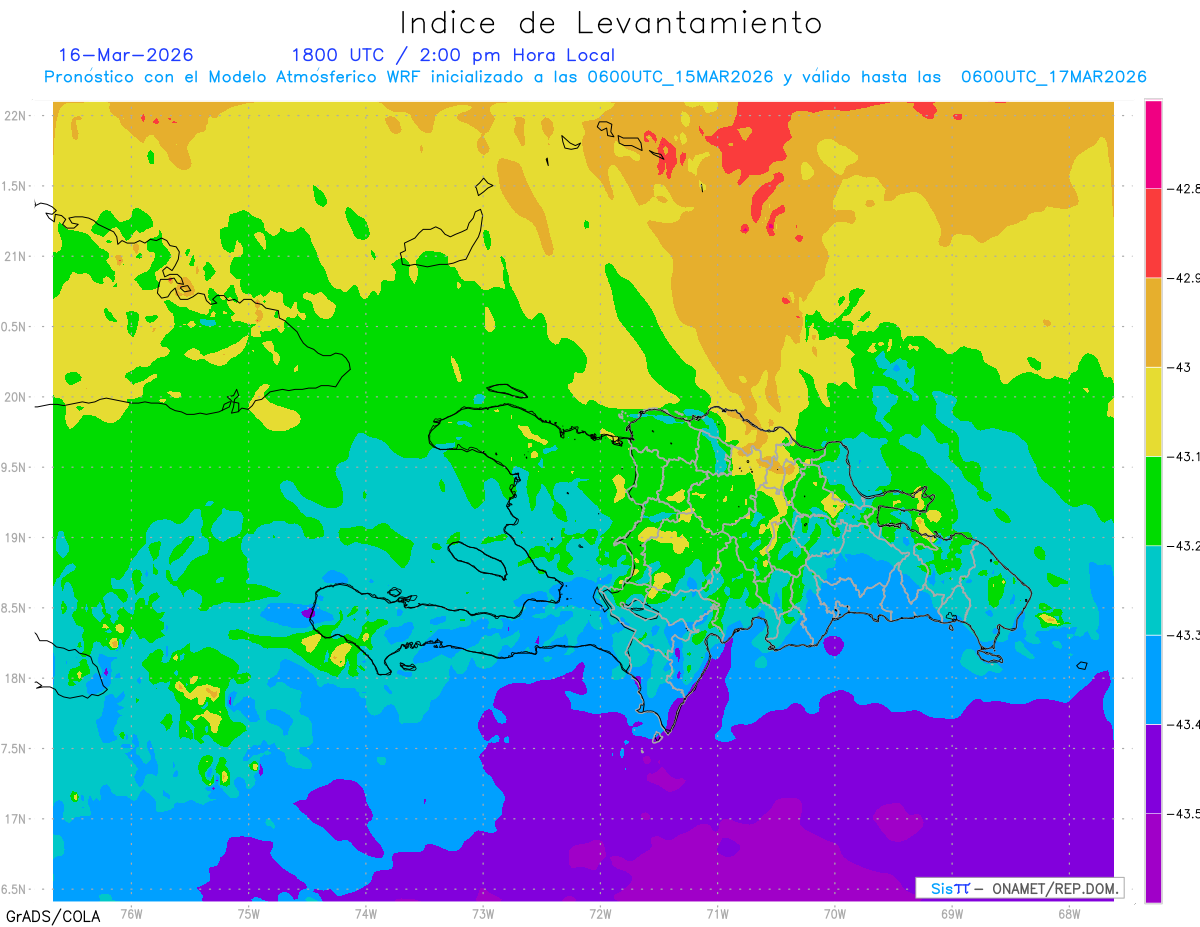Click the '73W' longitude label
Image resolution: width=1200 pixels, height=927 pixels.
pyautogui.click(x=483, y=913)
